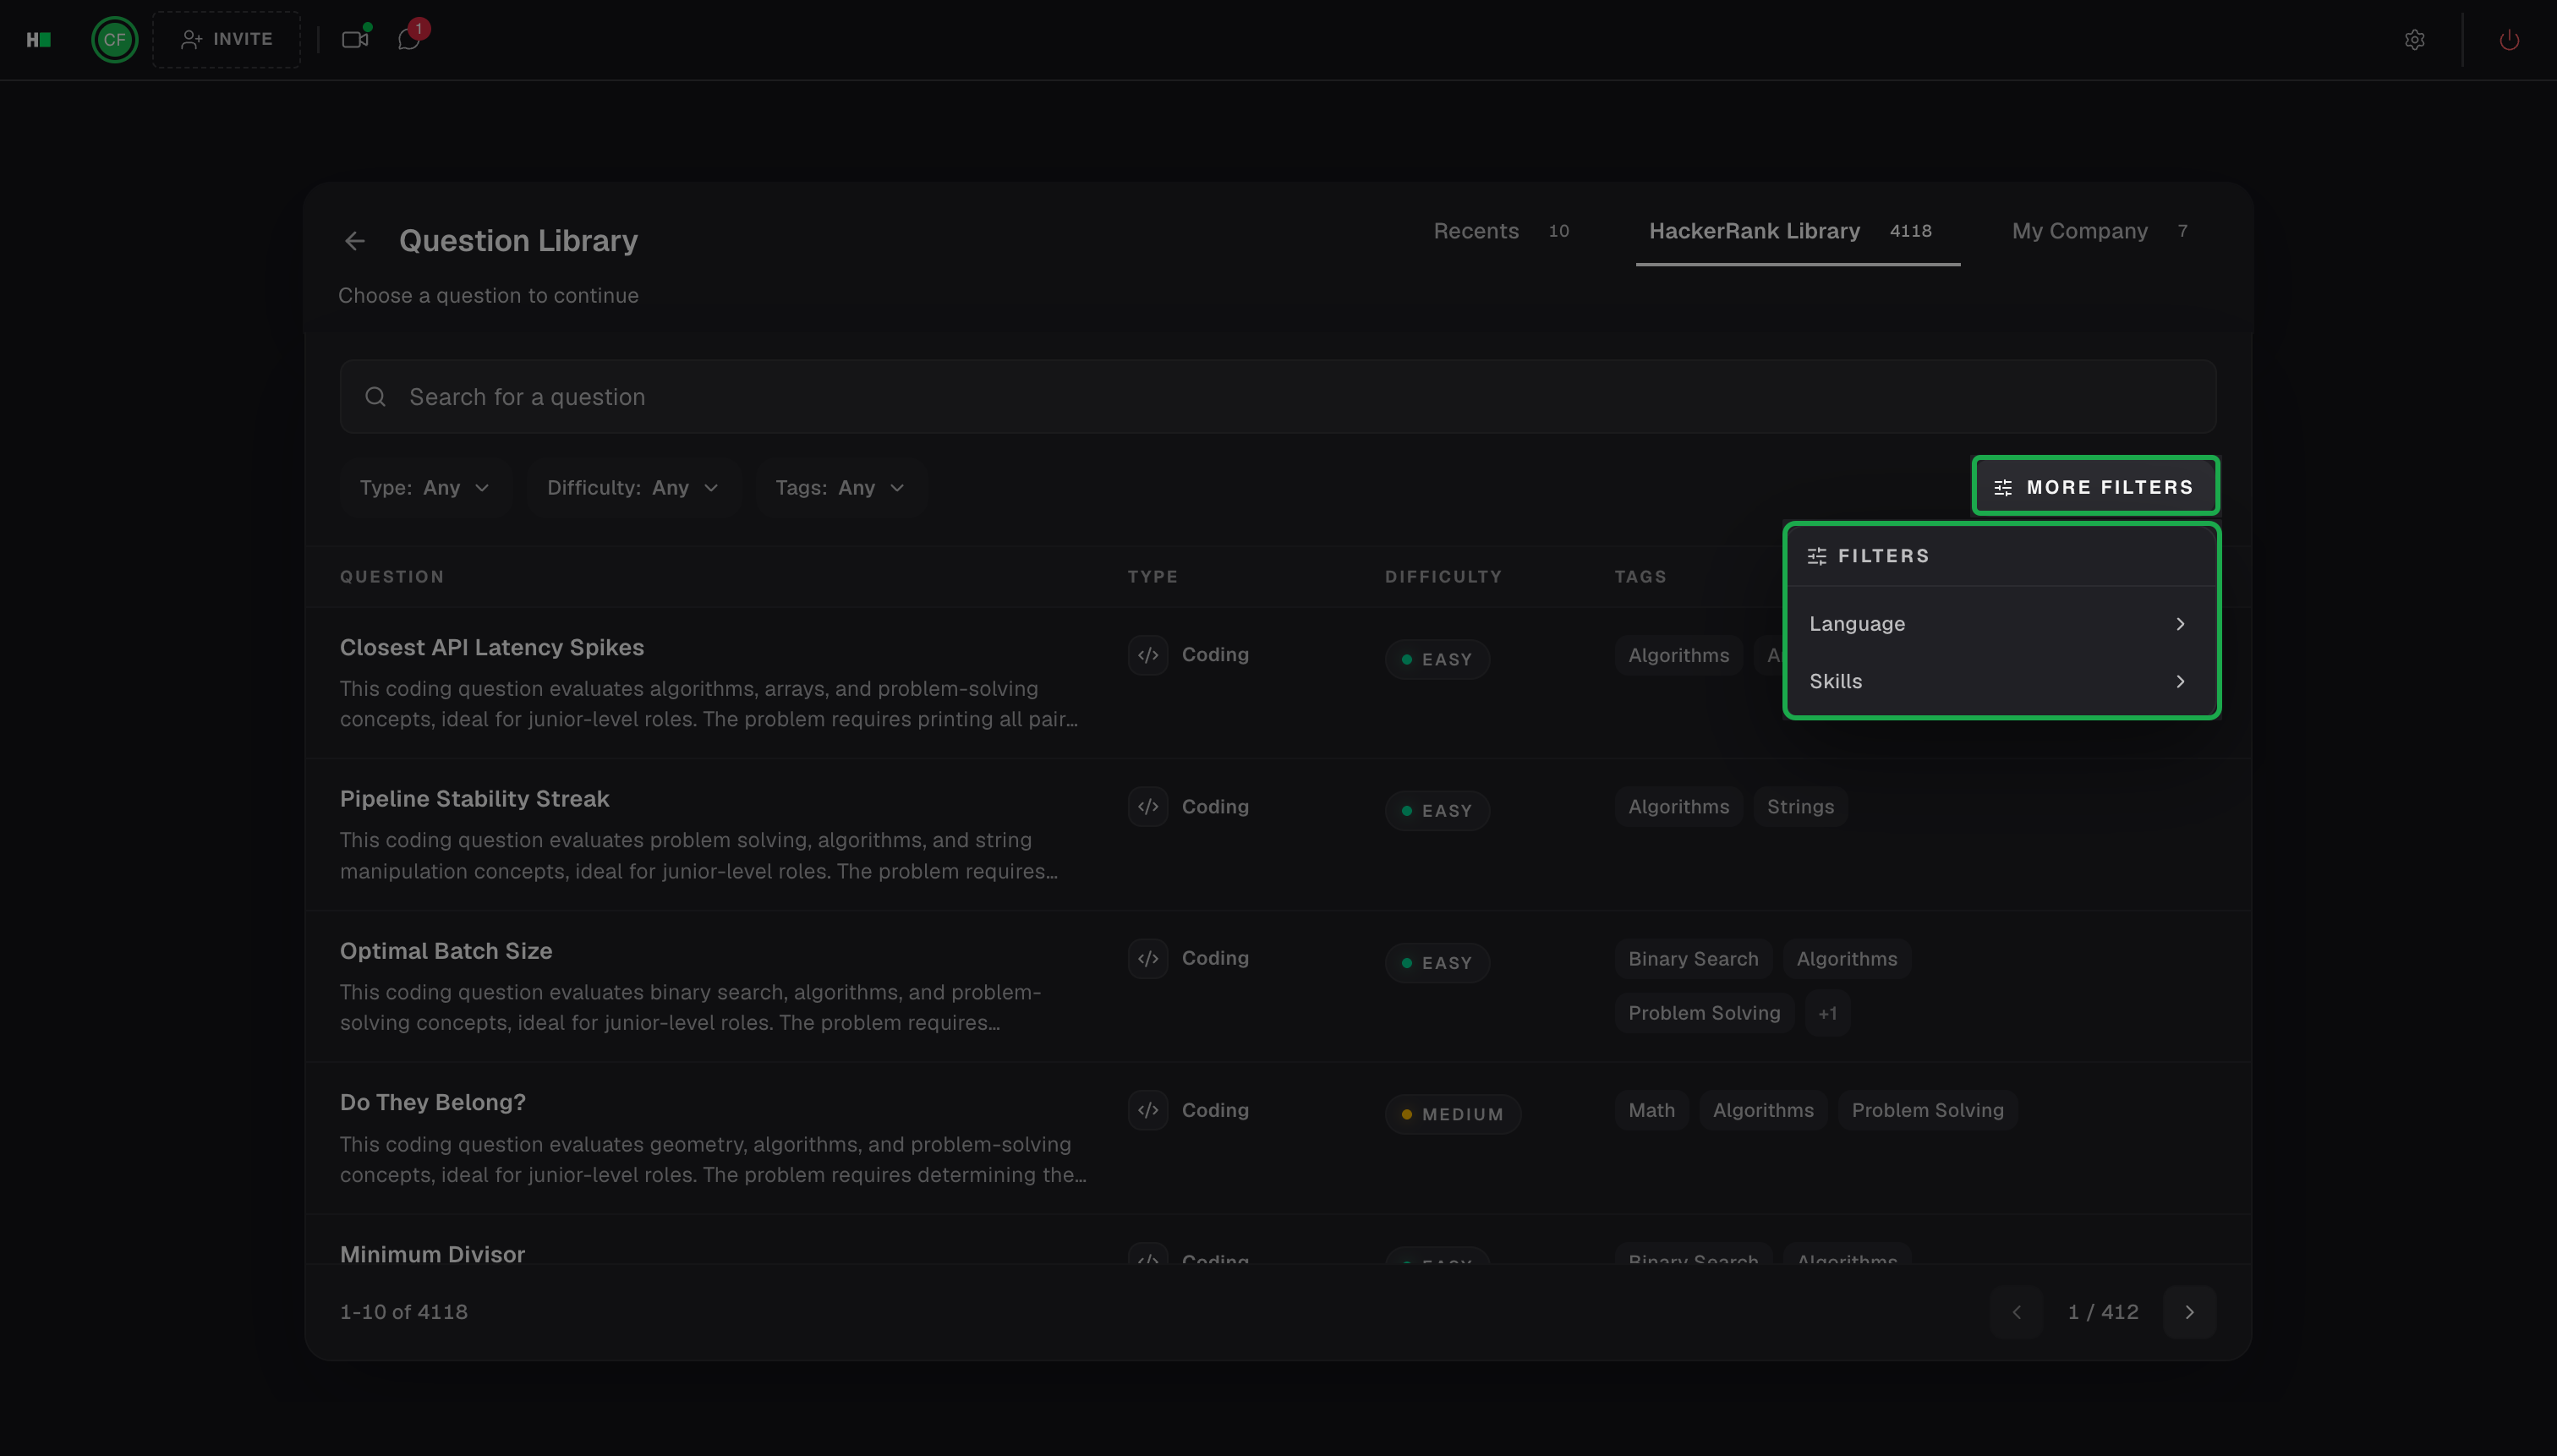Click the 1 / 412 page indicator
Viewport: 2557px width, 1456px height.
click(2103, 1312)
